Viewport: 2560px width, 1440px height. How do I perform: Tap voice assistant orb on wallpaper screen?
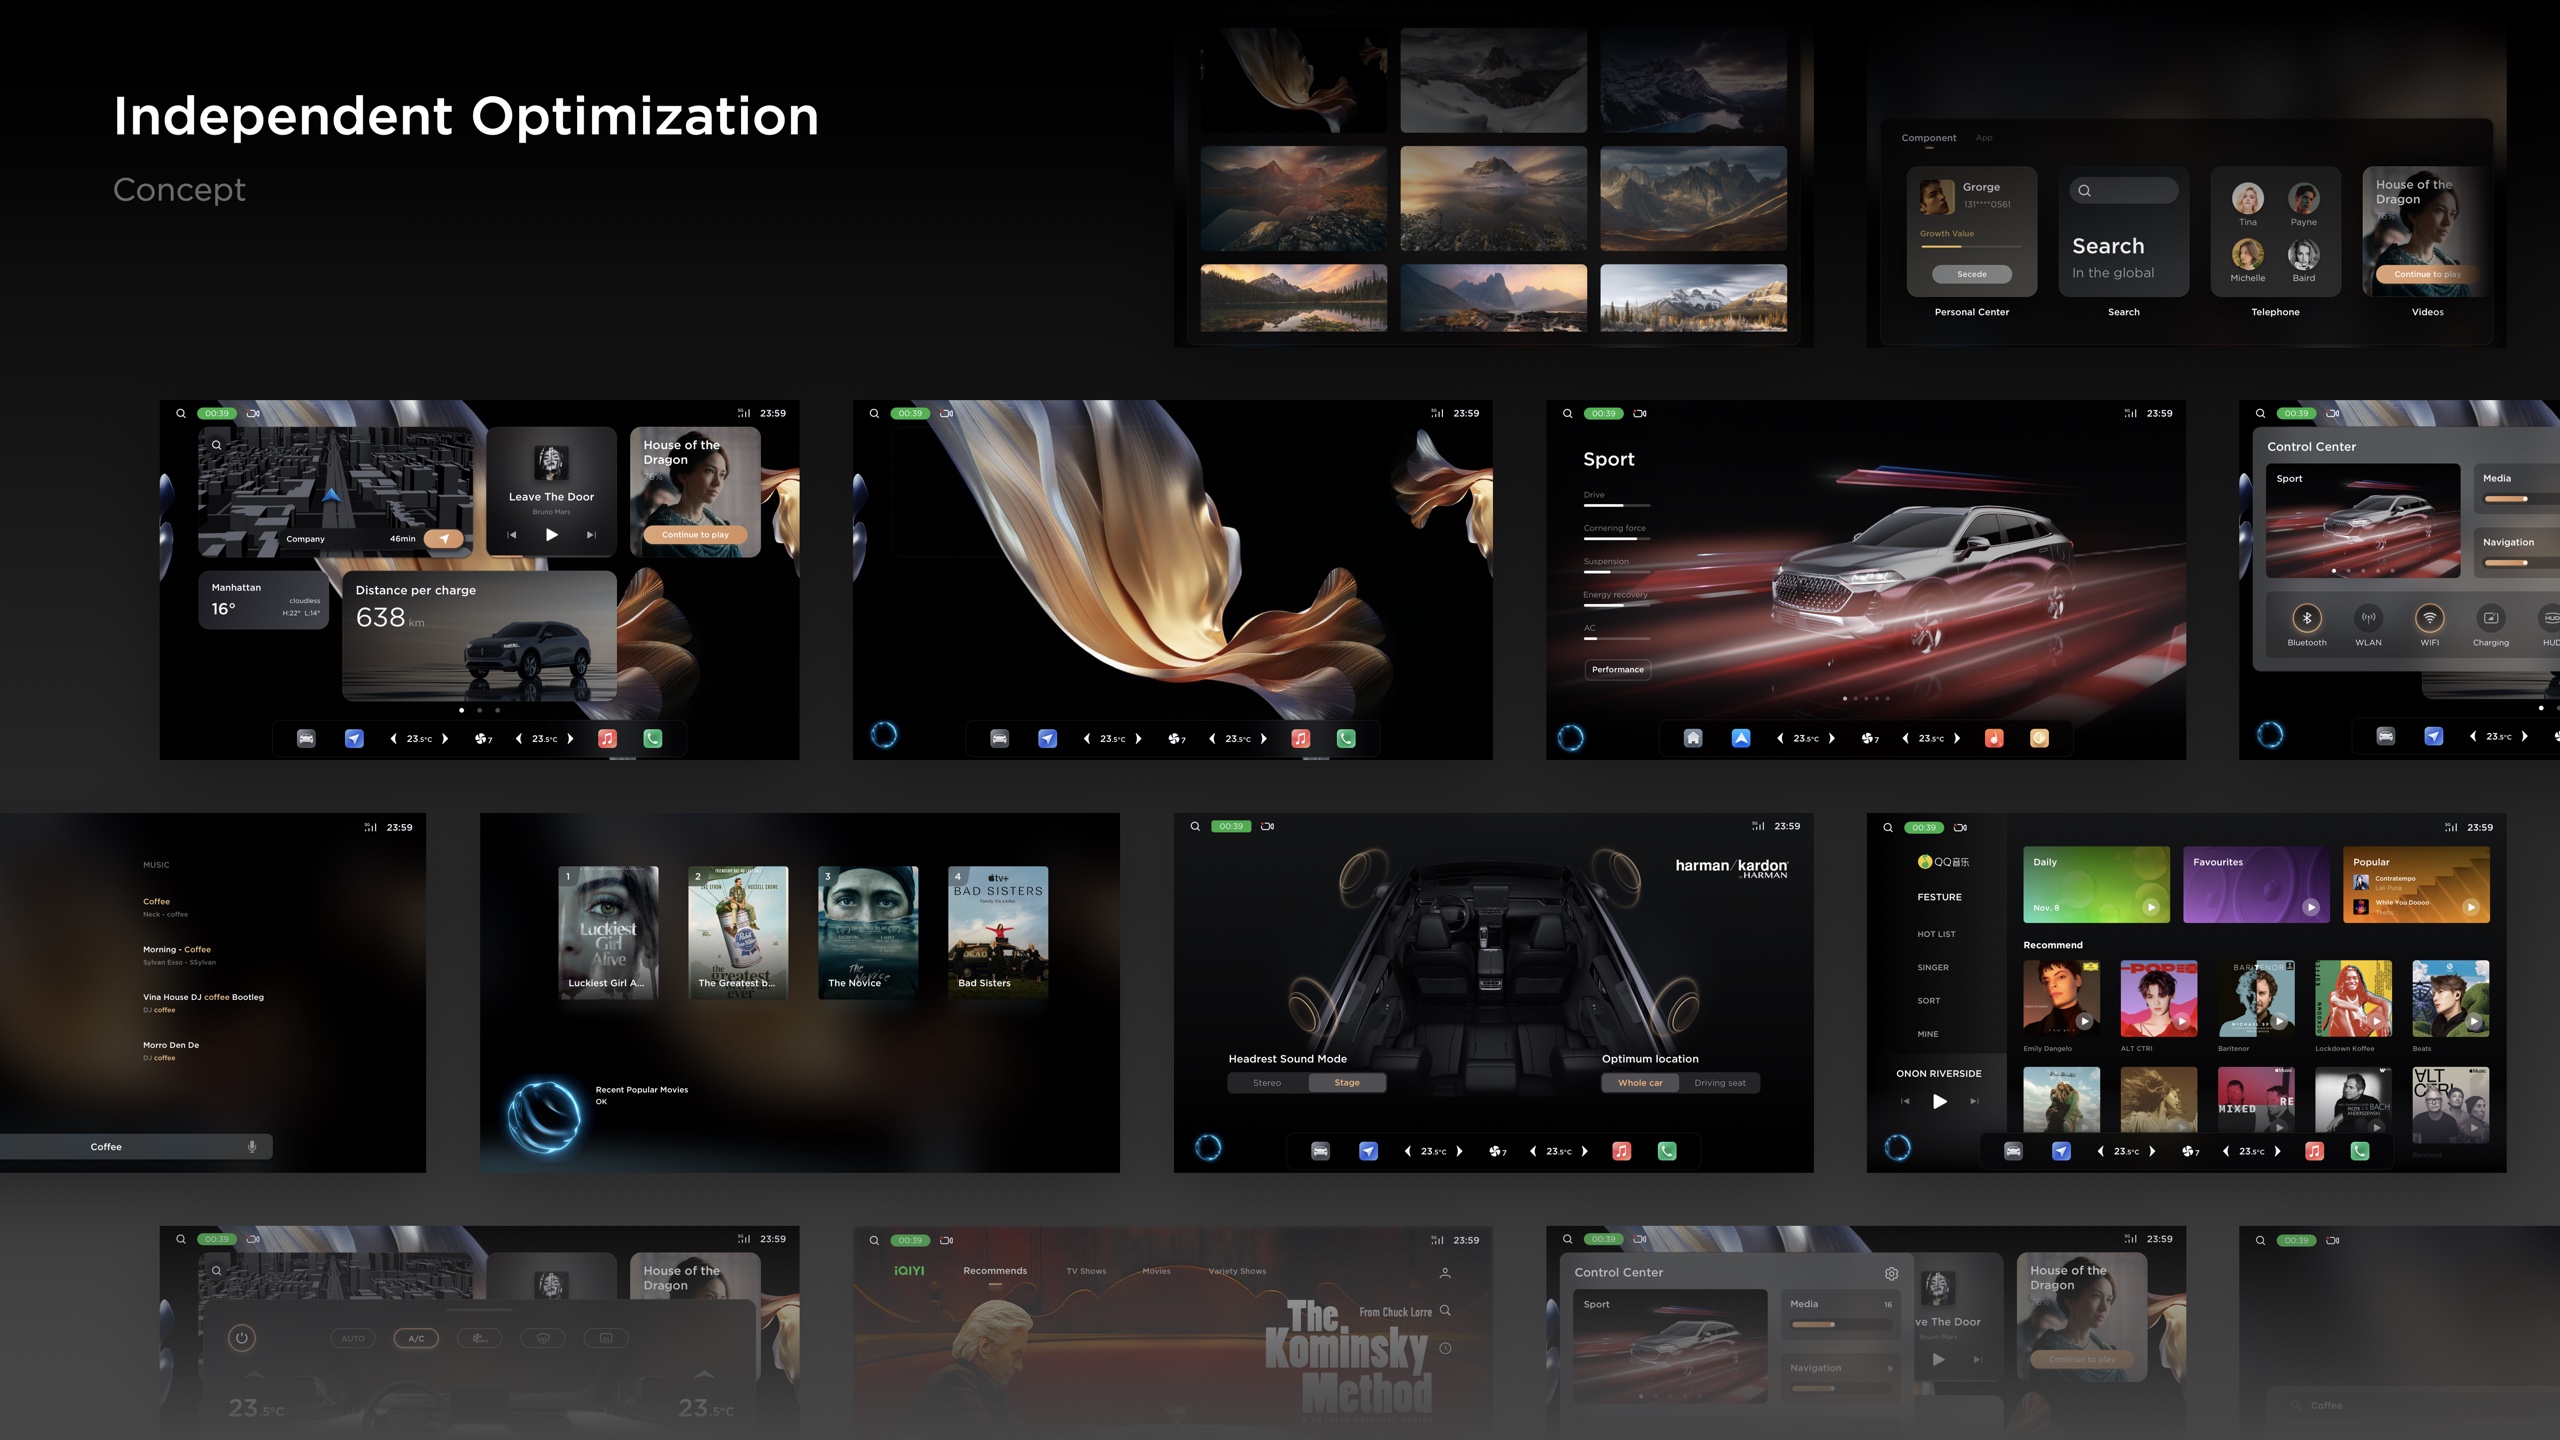(x=884, y=735)
